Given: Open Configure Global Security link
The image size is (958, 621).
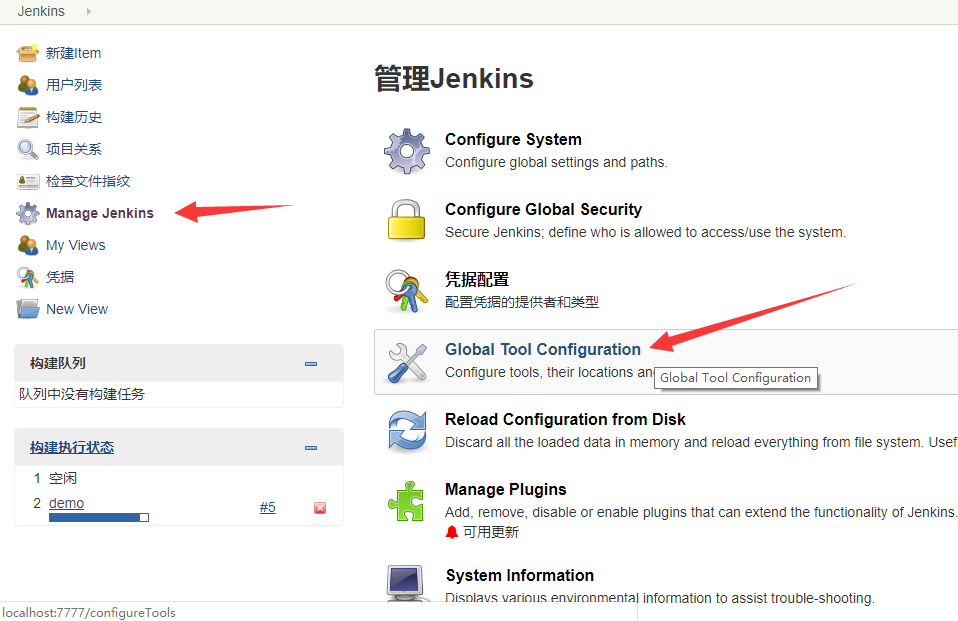Looking at the screenshot, I should 543,210.
